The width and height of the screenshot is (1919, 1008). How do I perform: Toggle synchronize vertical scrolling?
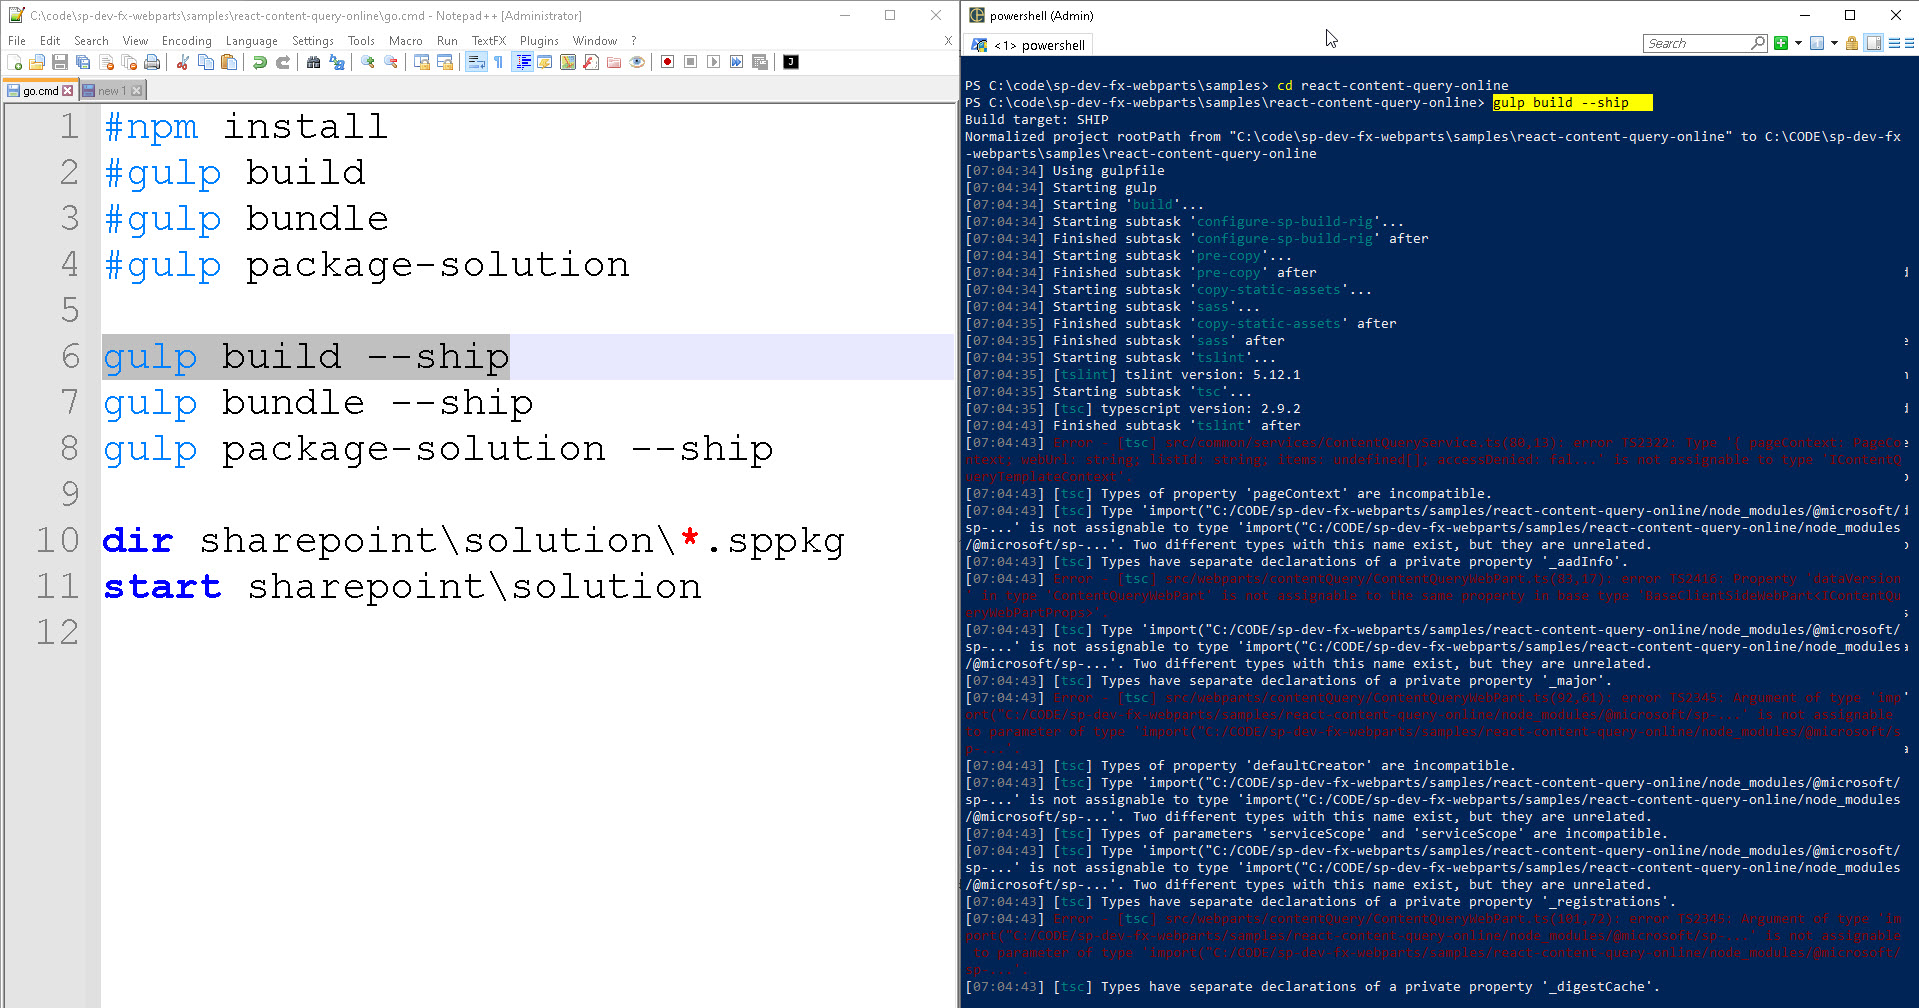tap(422, 62)
